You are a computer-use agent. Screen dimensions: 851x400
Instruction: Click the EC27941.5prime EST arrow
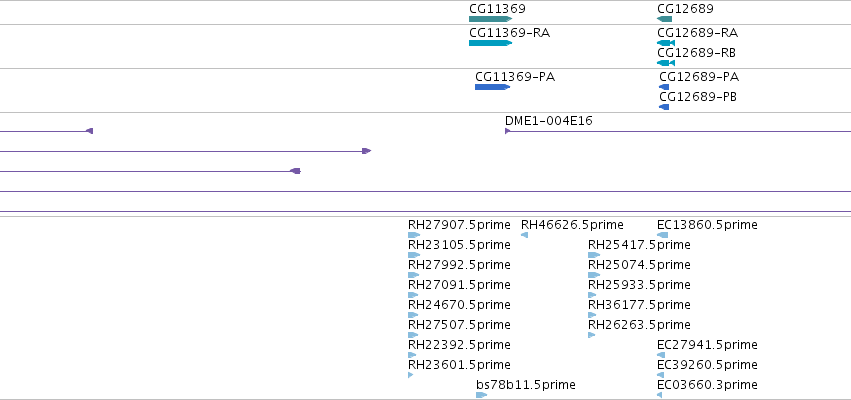[661, 355]
